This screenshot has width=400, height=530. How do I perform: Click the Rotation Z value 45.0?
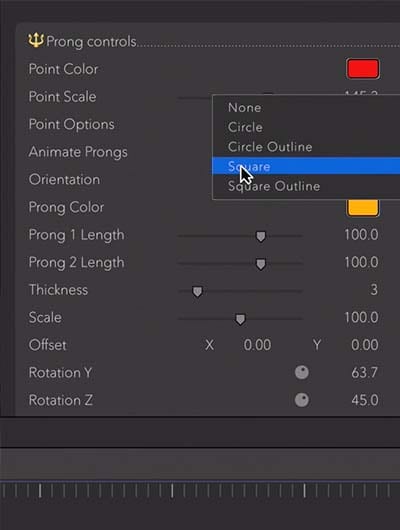coord(364,400)
